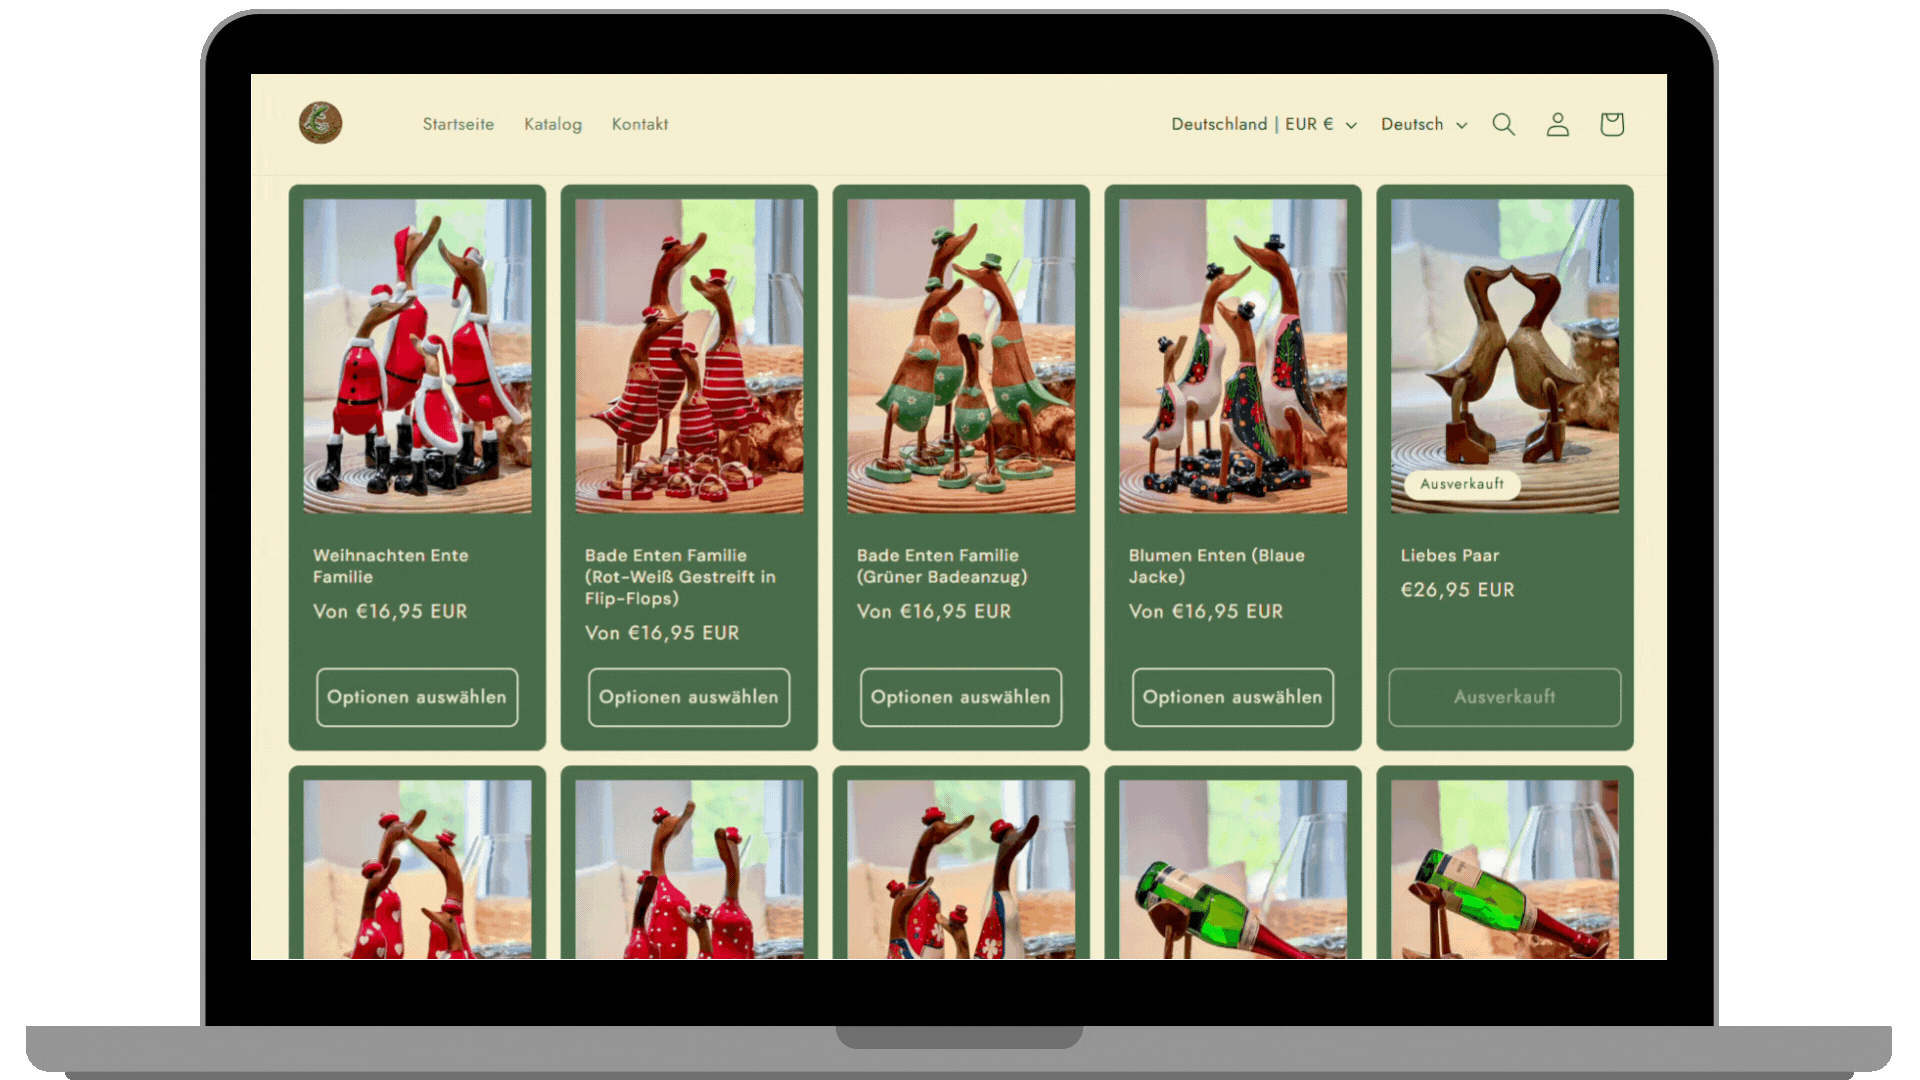Viewport: 1920px width, 1080px height.
Task: Click the shop logo icon
Action: [320, 123]
